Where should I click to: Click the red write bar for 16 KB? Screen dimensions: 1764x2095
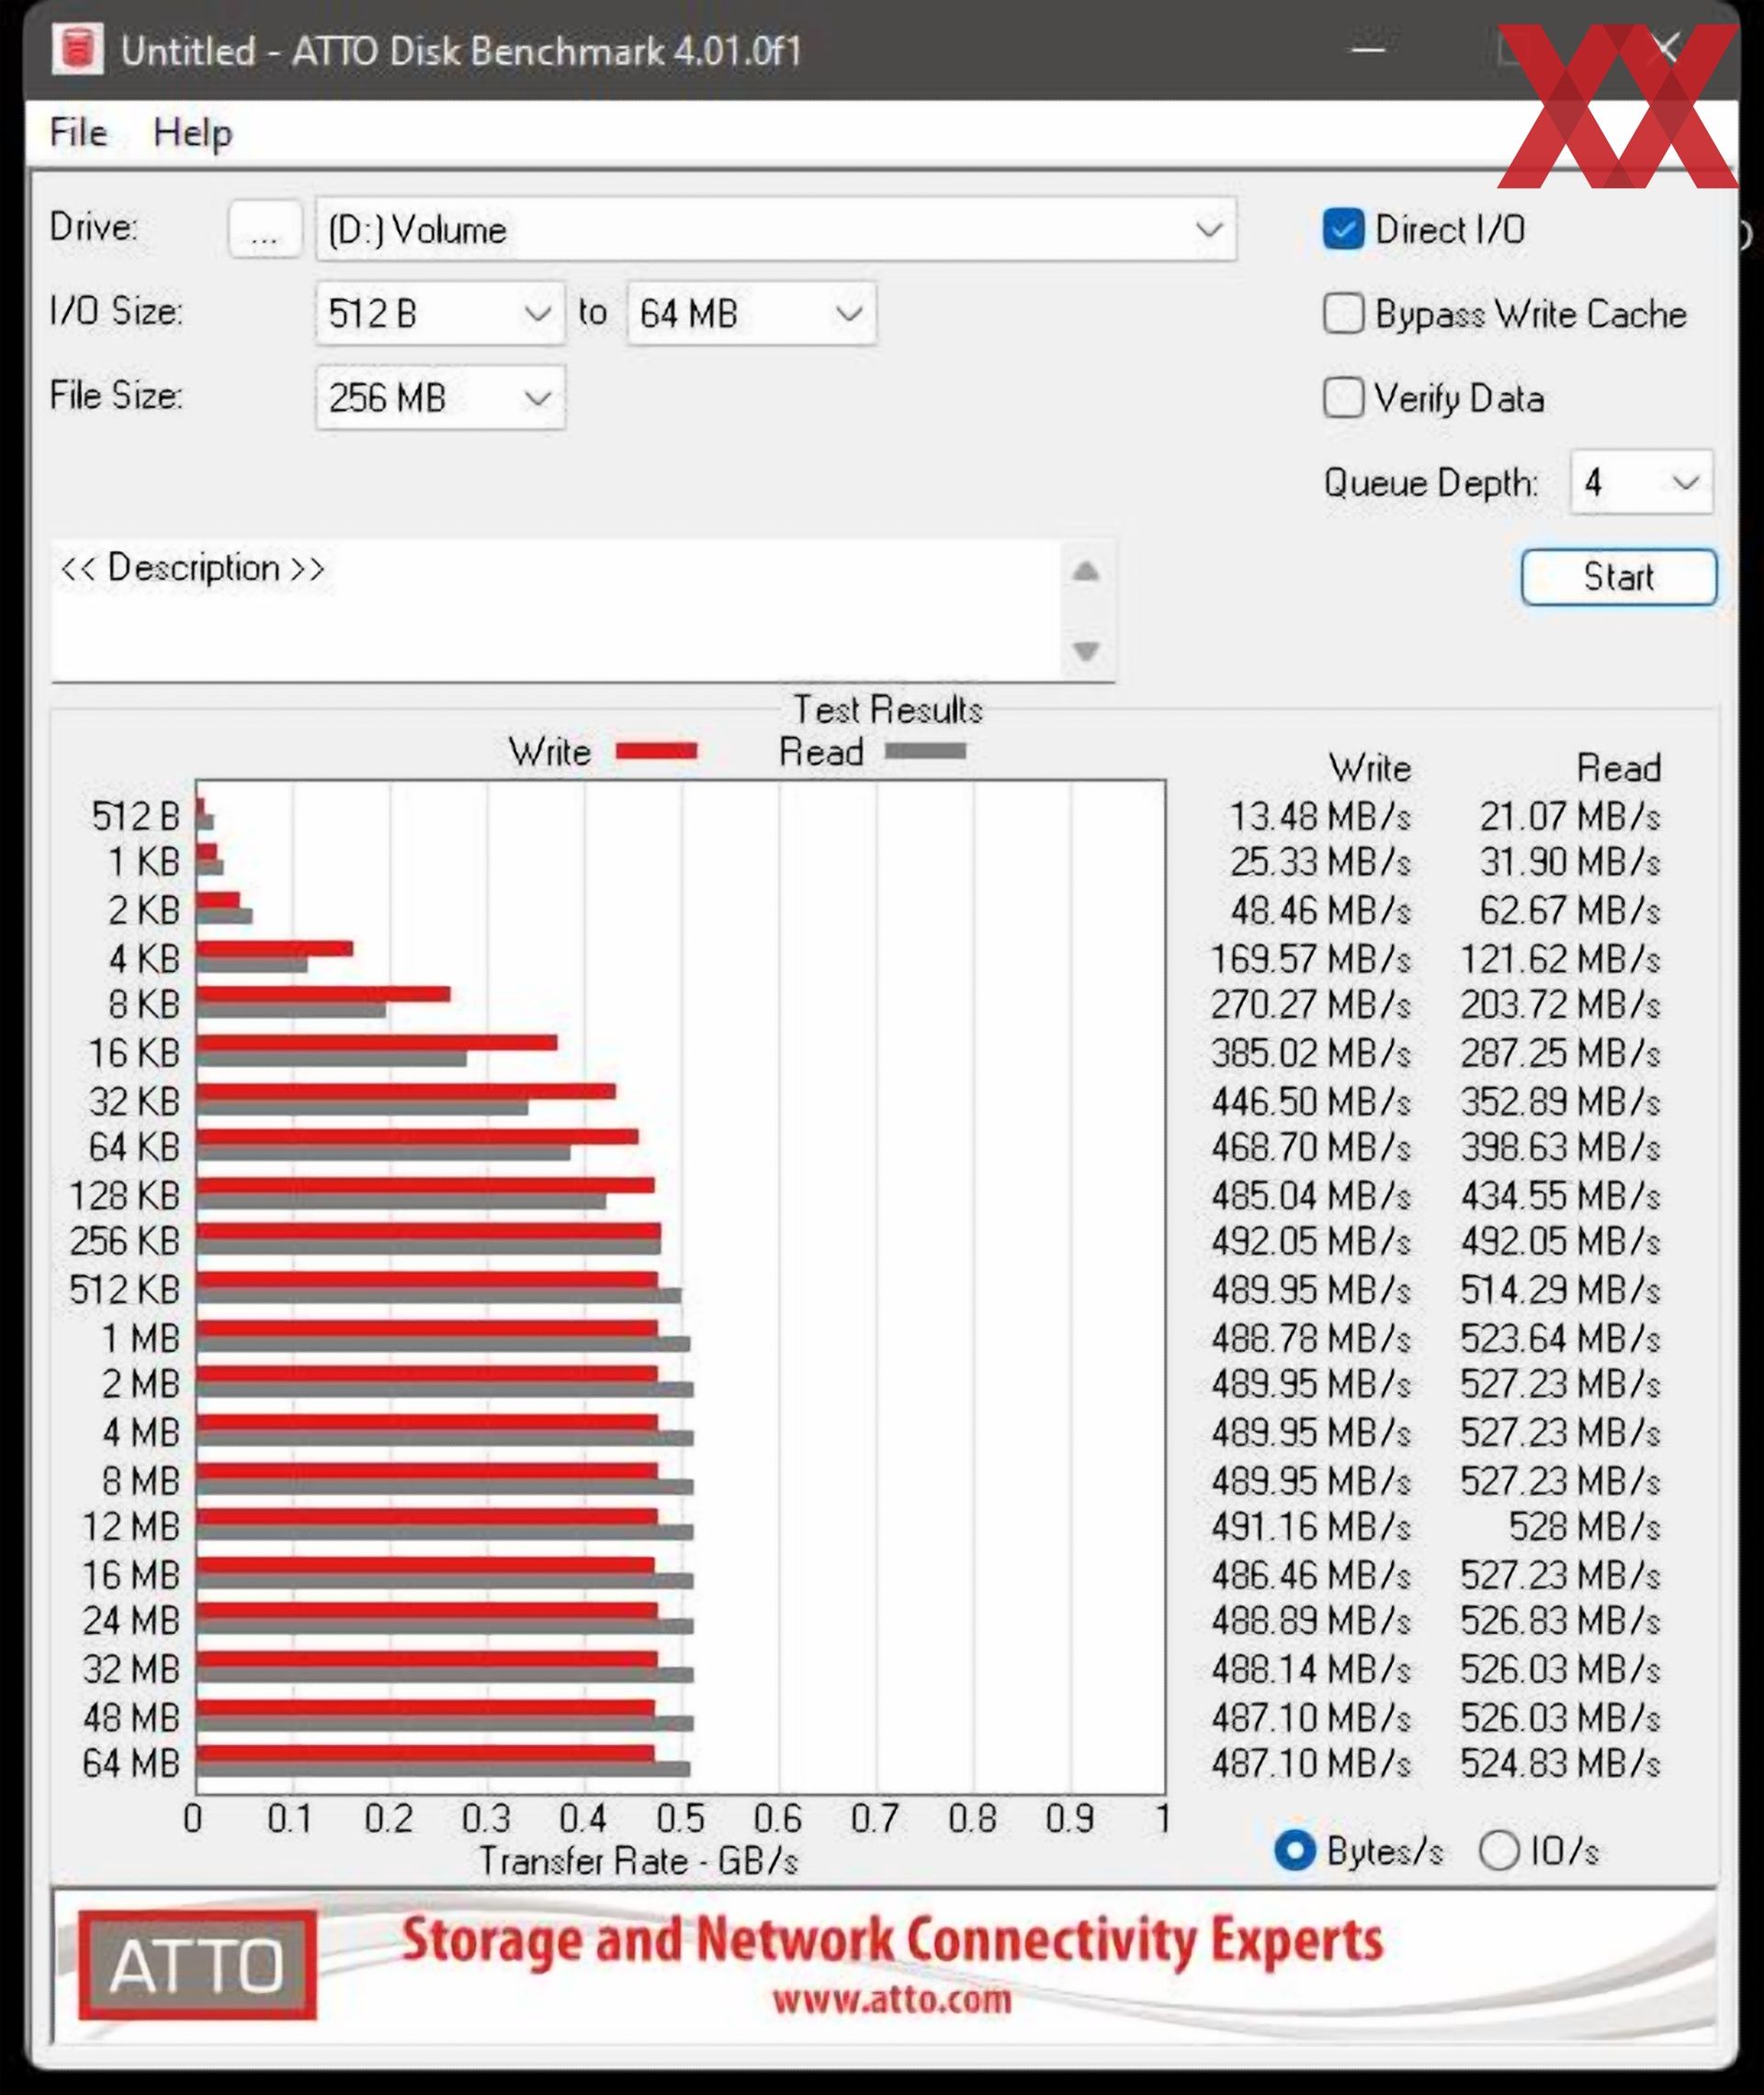(377, 1042)
